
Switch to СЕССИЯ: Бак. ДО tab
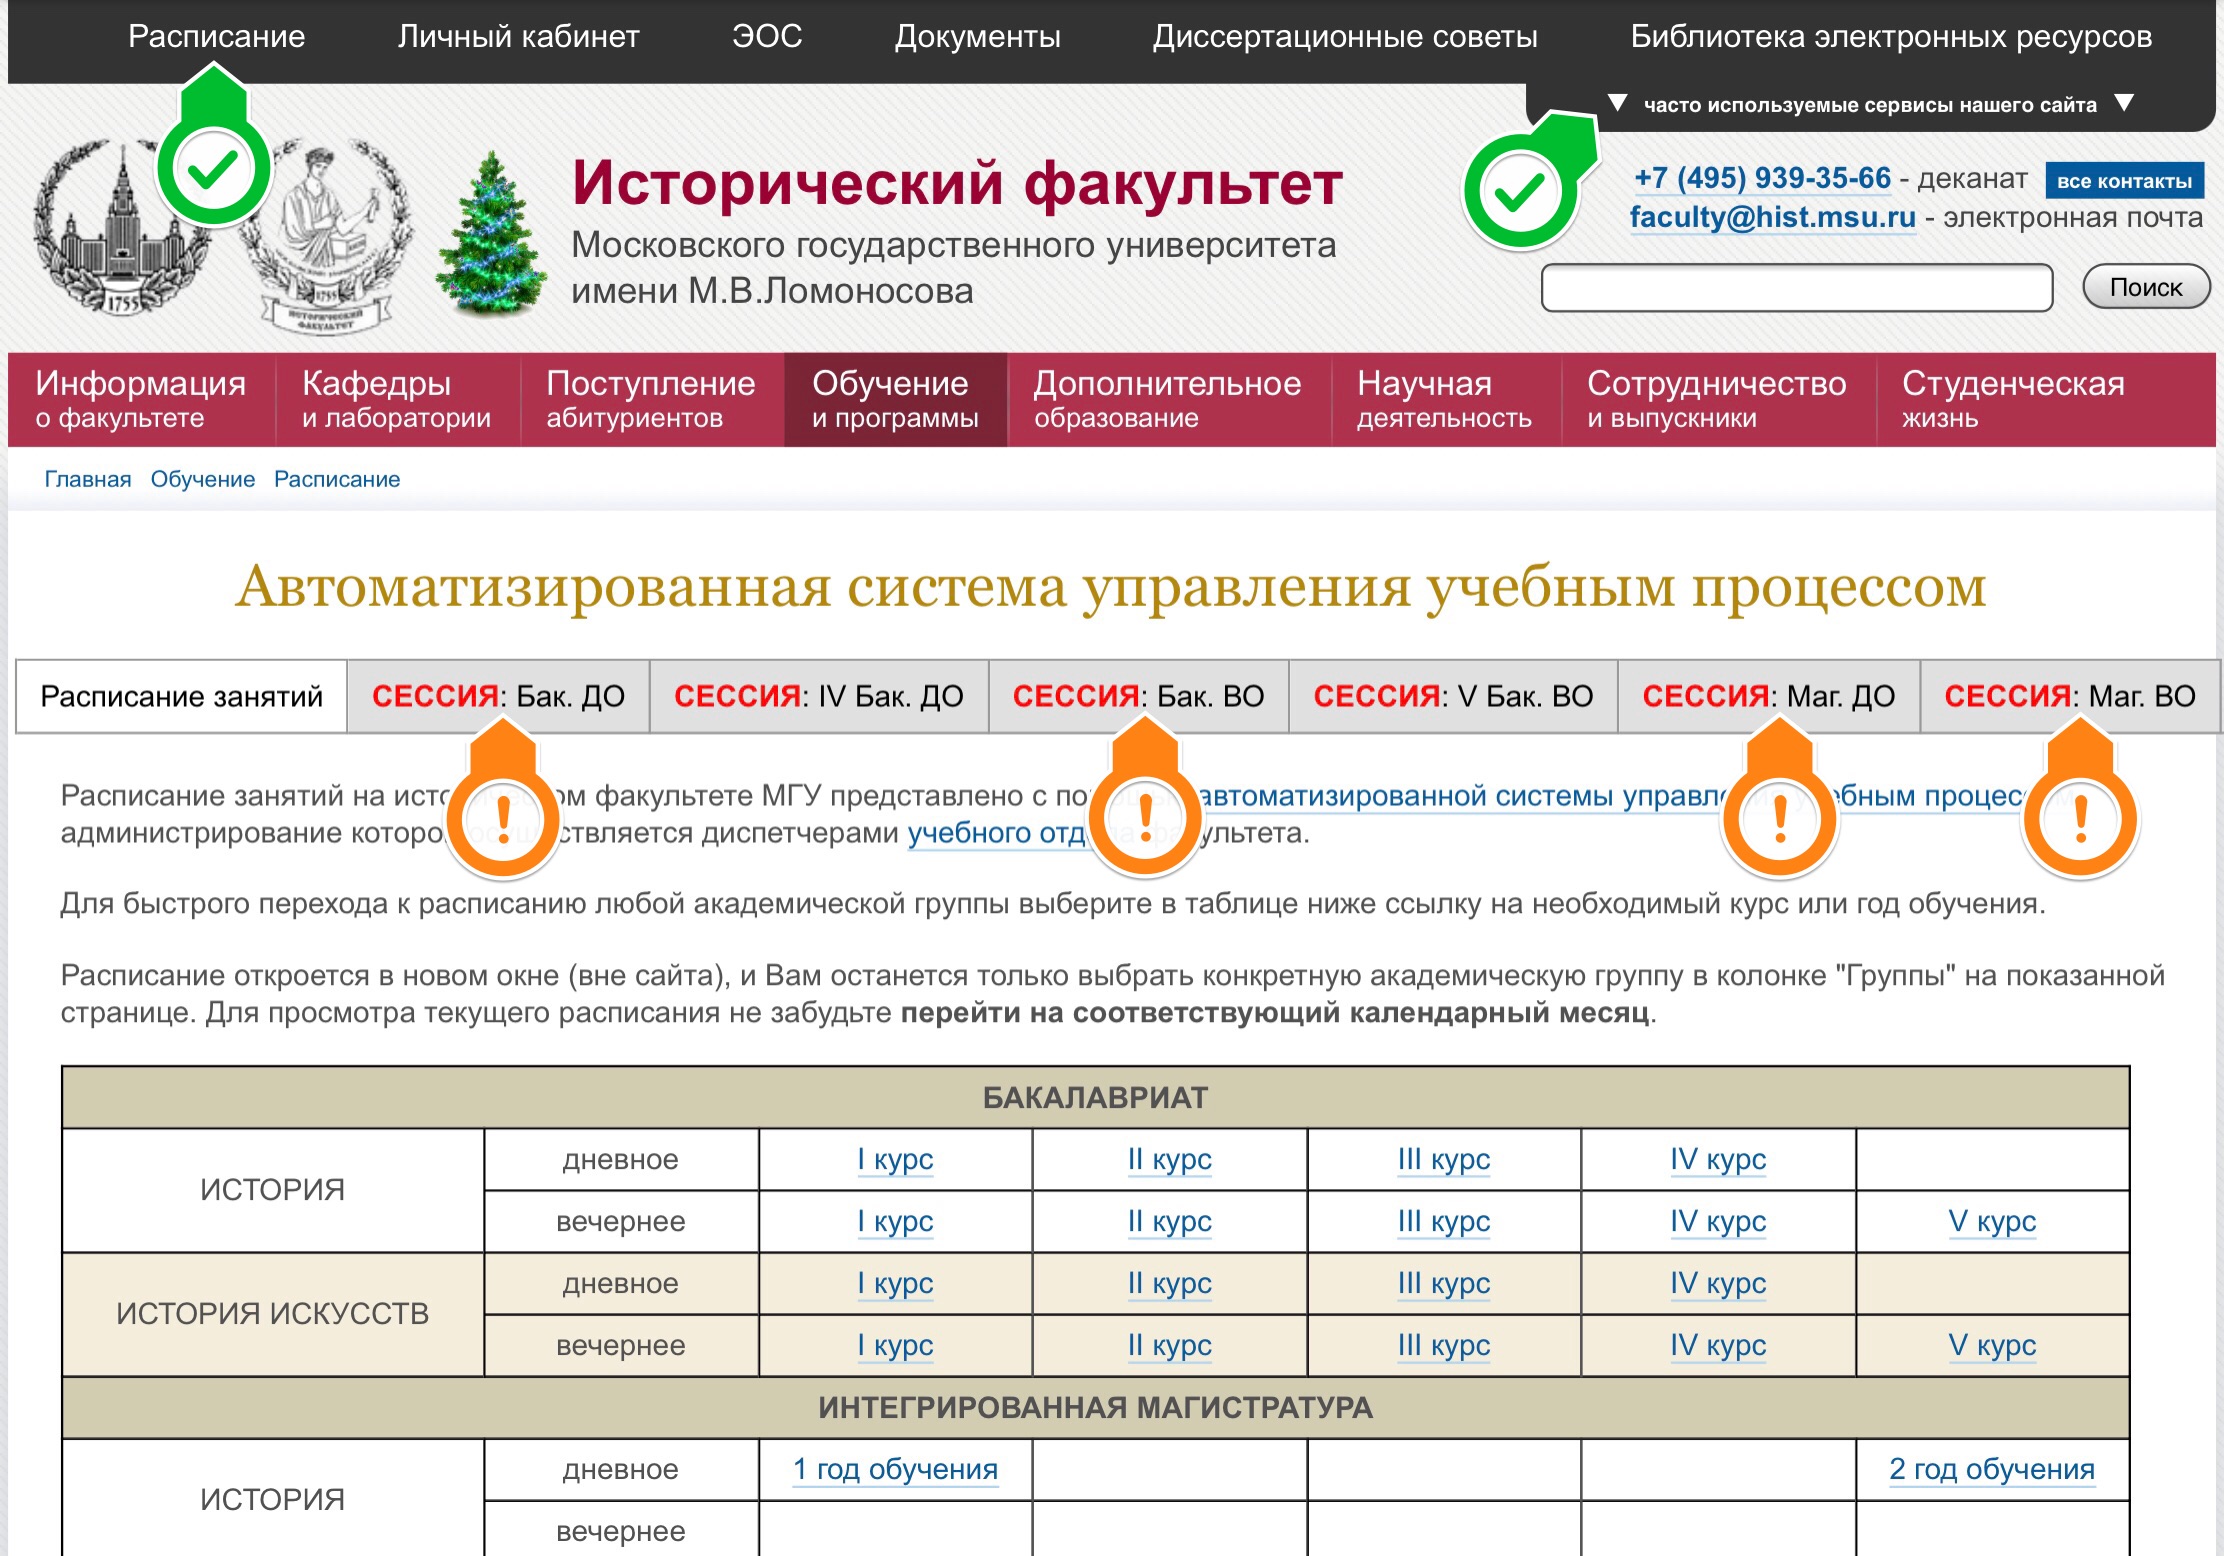[x=498, y=696]
